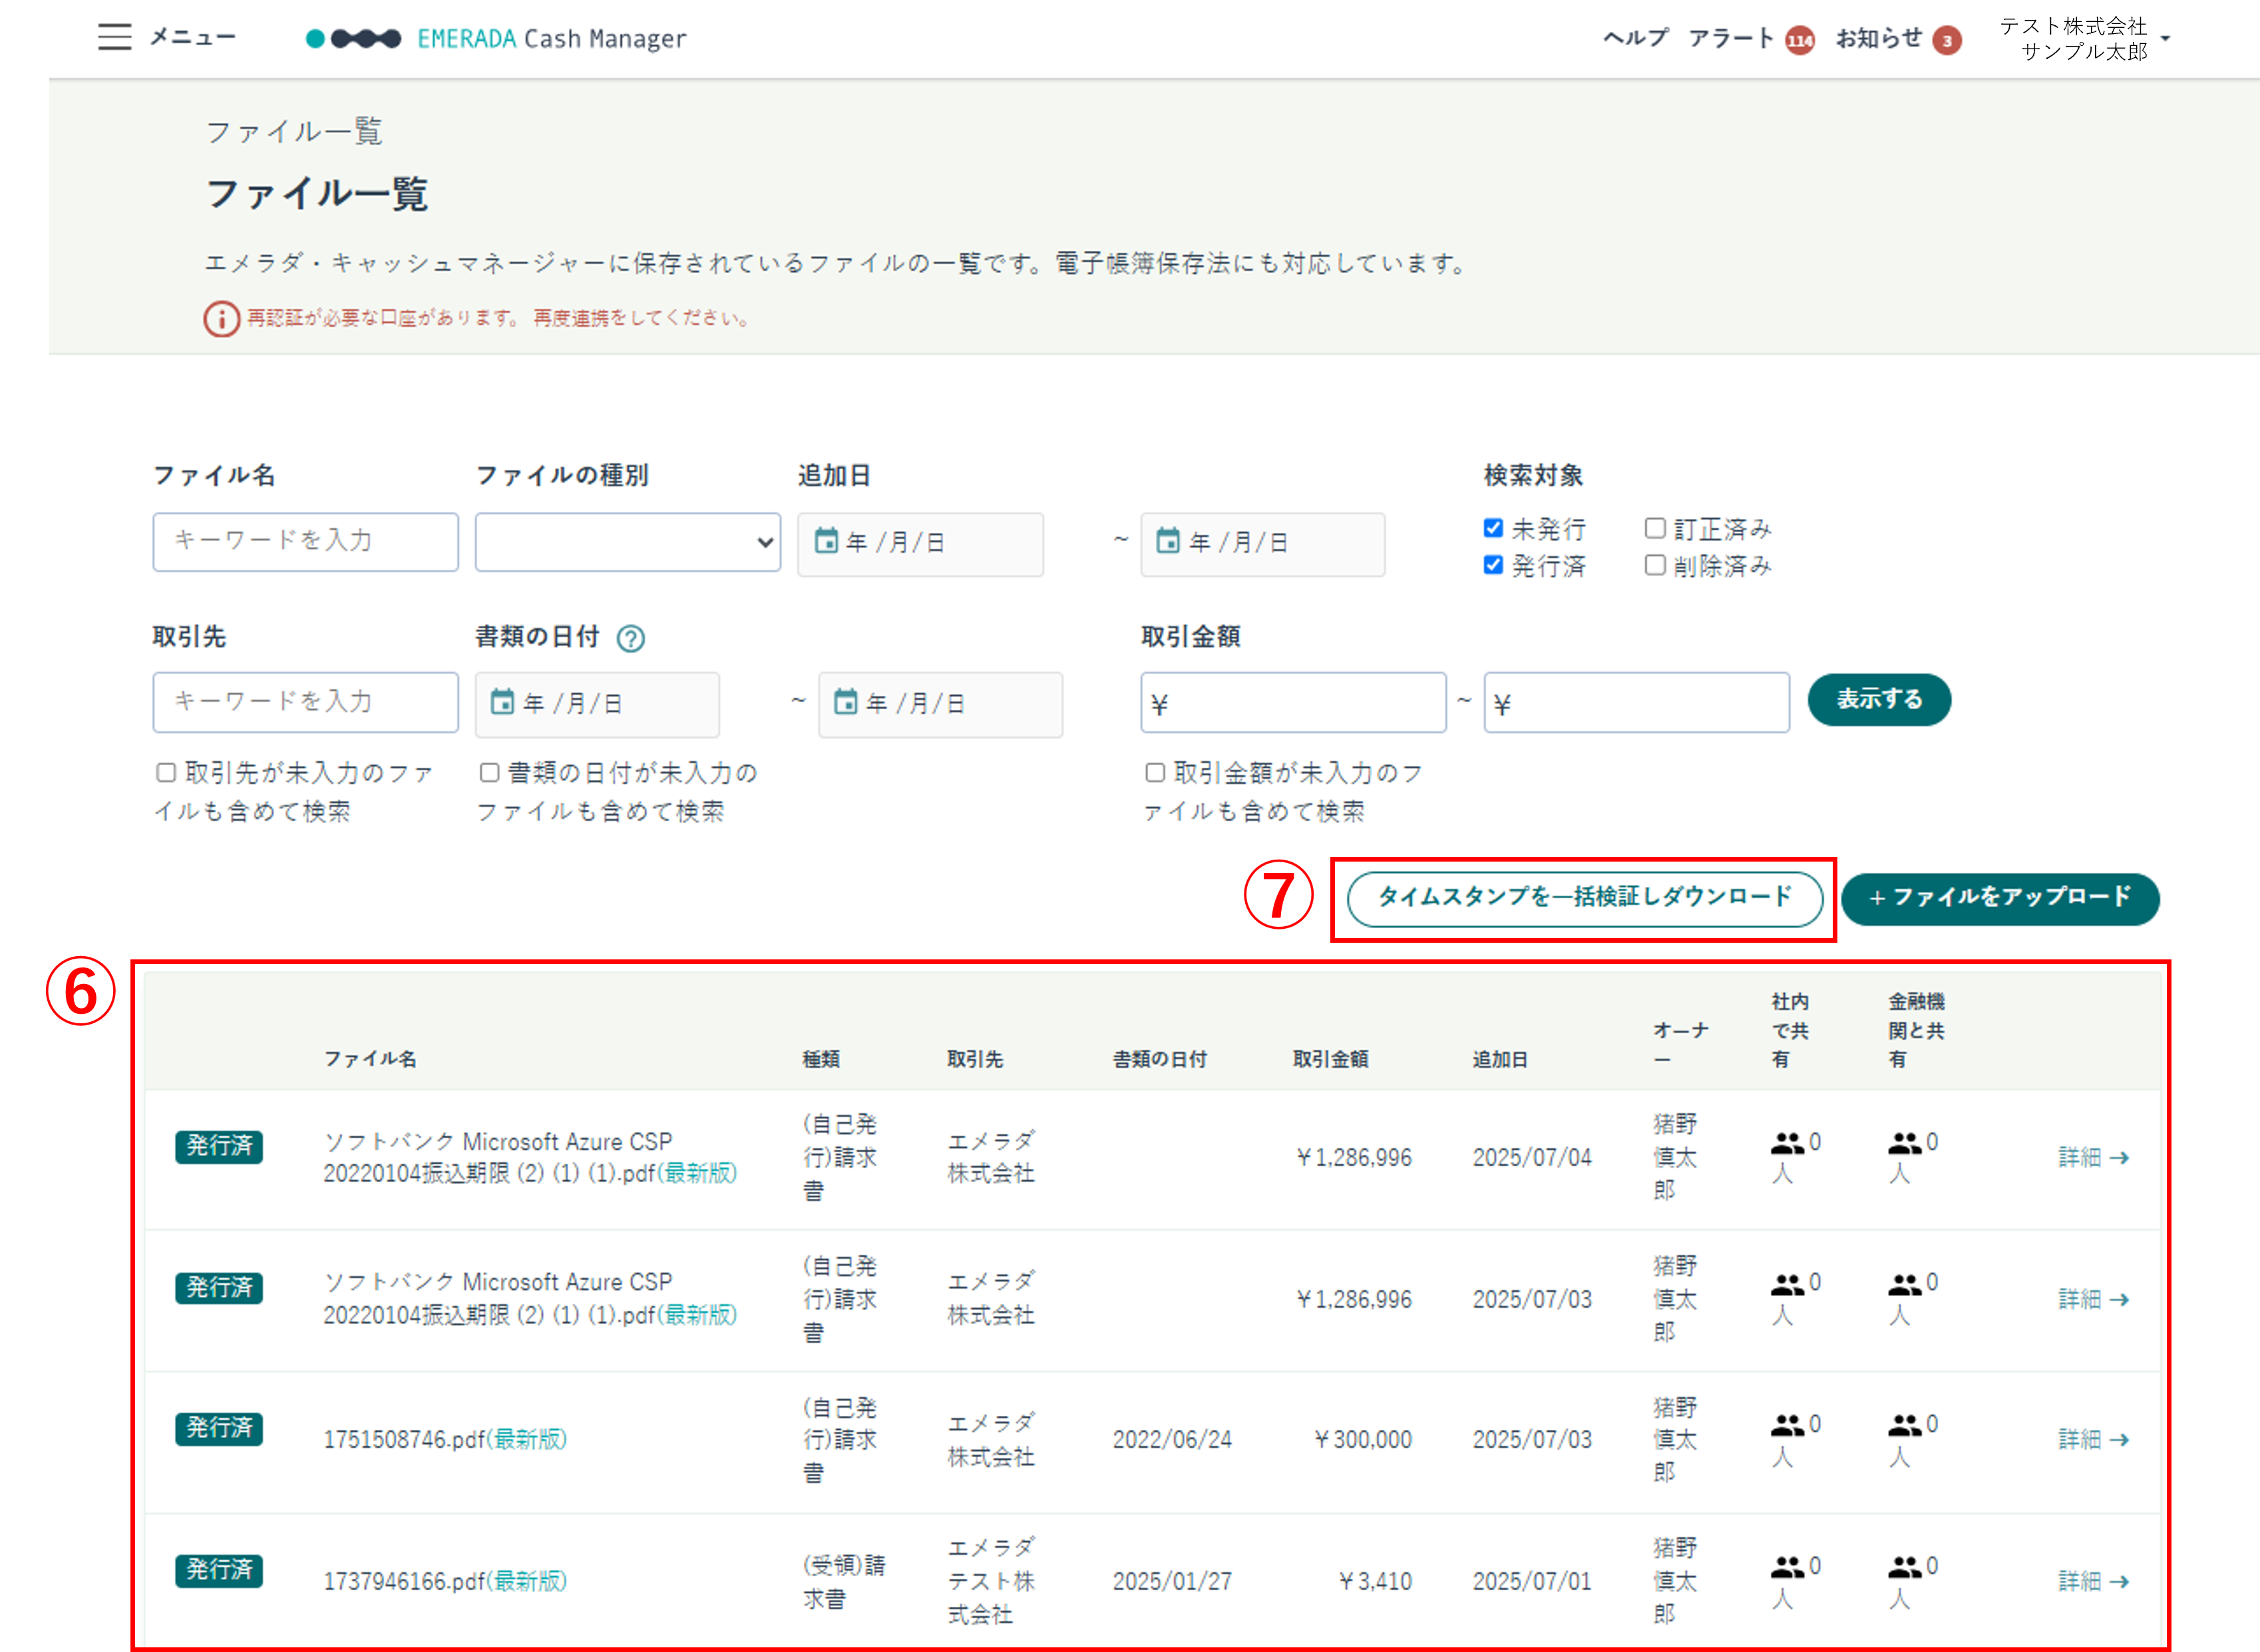
Task: Enable the 削除済み checkbox
Action: point(1655,565)
